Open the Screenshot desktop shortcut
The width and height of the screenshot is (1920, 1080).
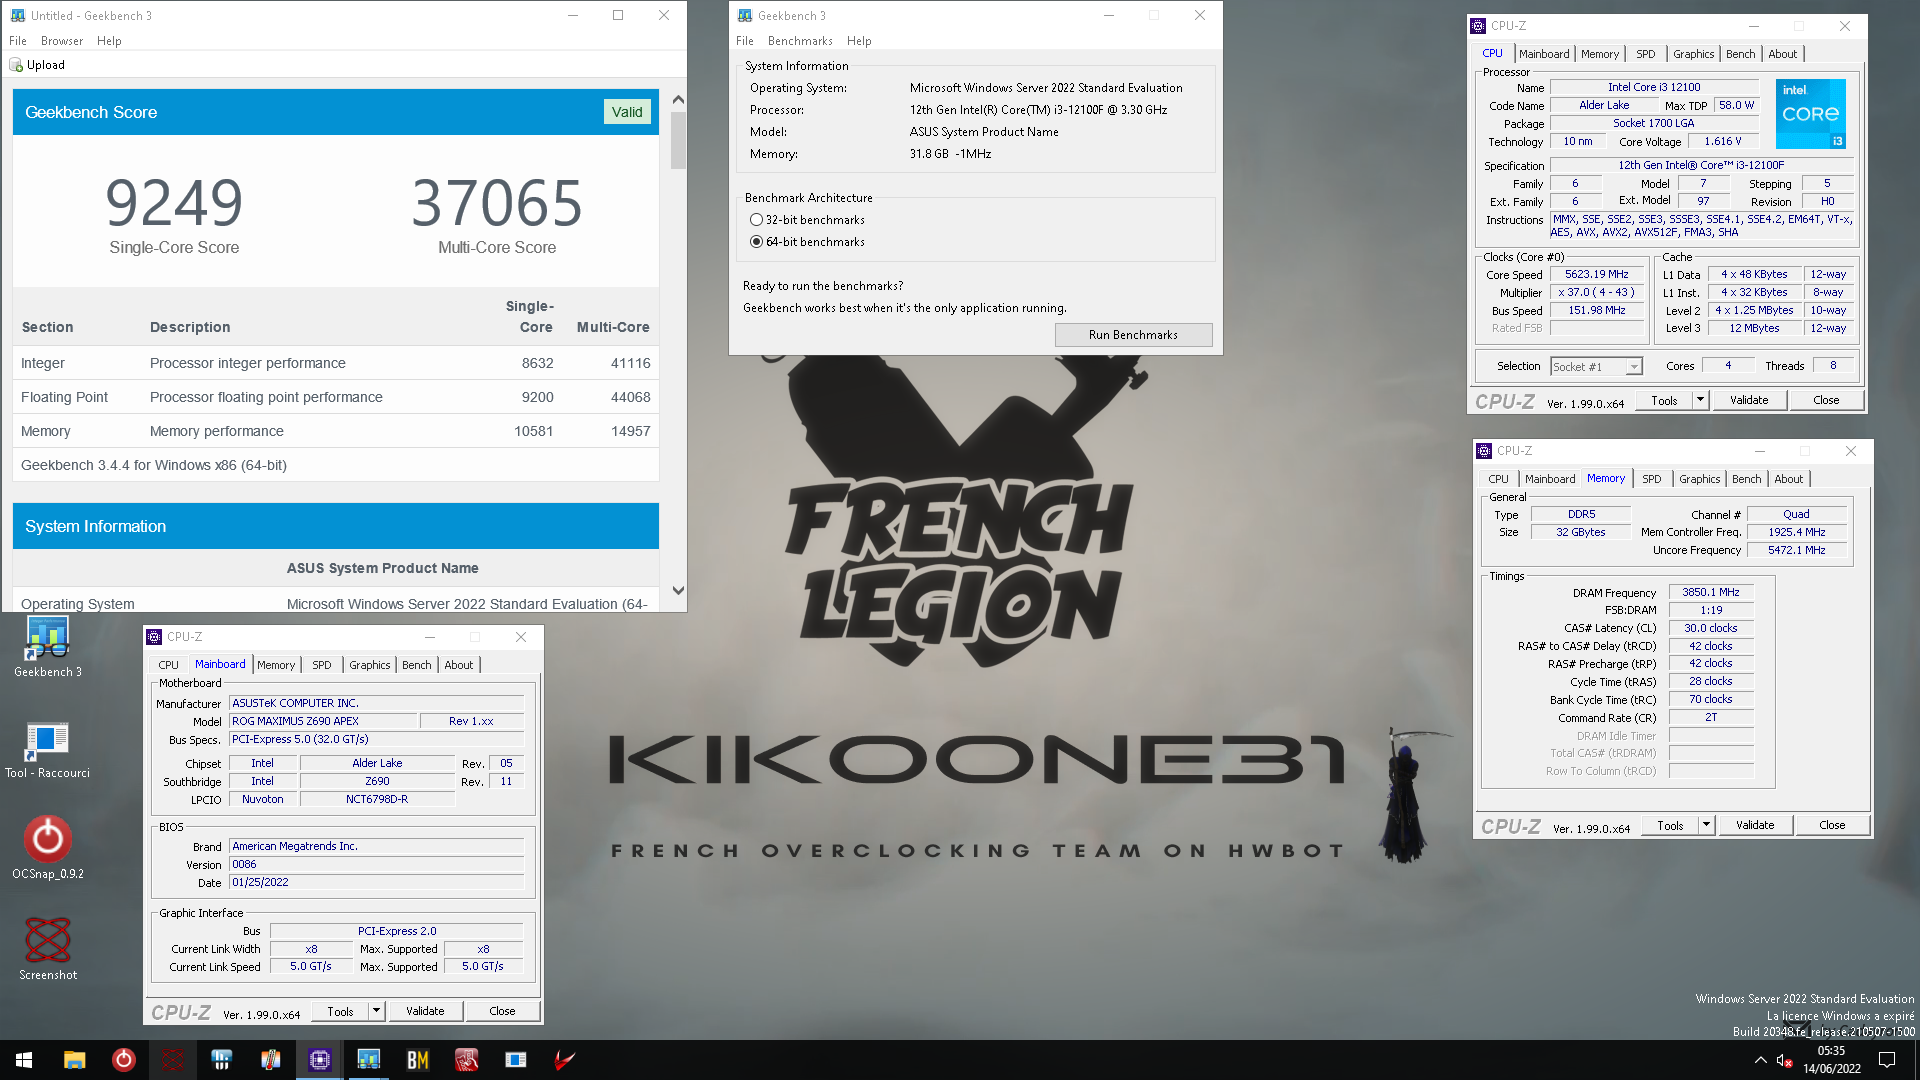point(47,948)
